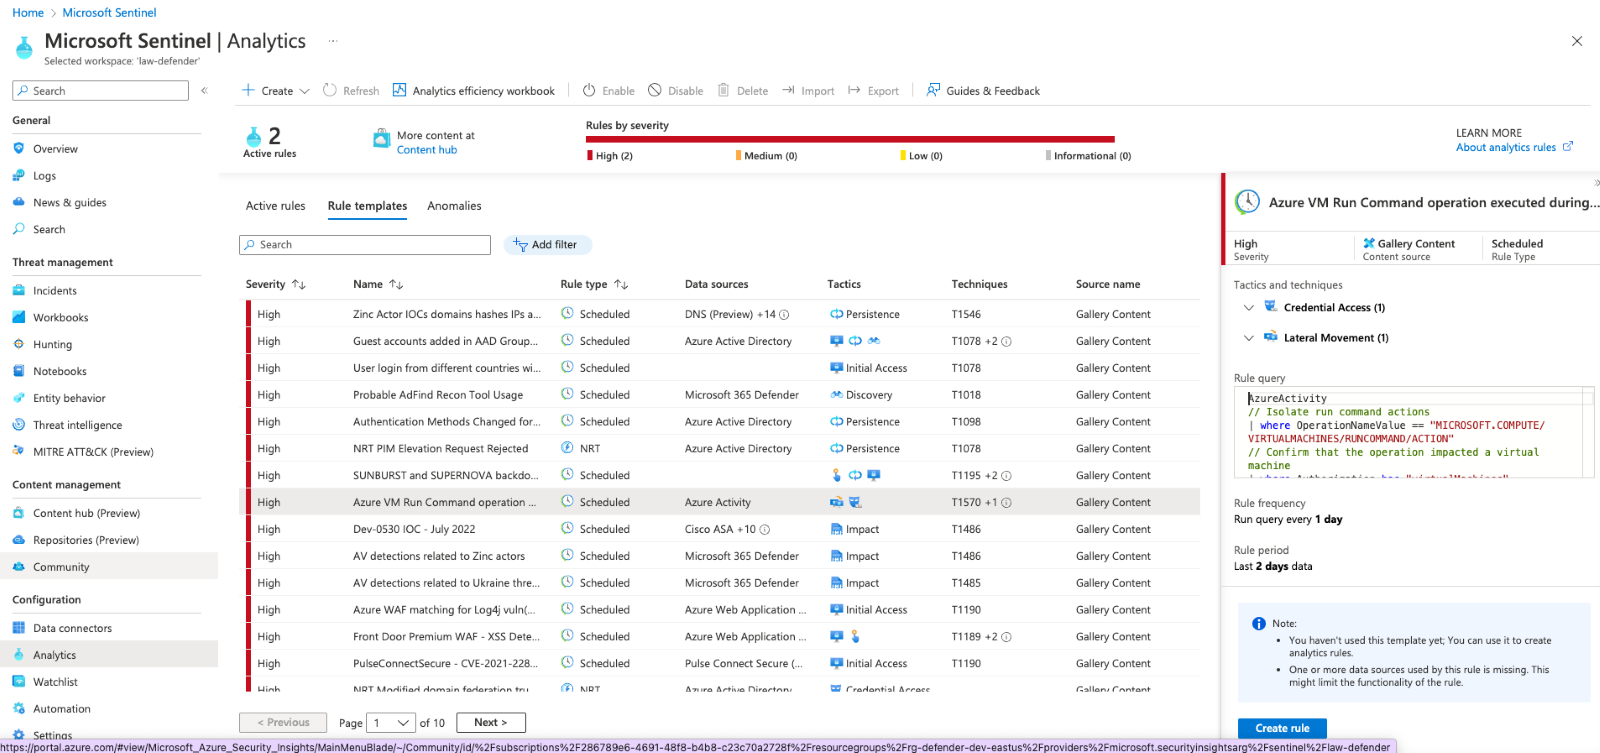Switch to the Anomalies tab
The height and width of the screenshot is (753, 1600).
tap(454, 206)
